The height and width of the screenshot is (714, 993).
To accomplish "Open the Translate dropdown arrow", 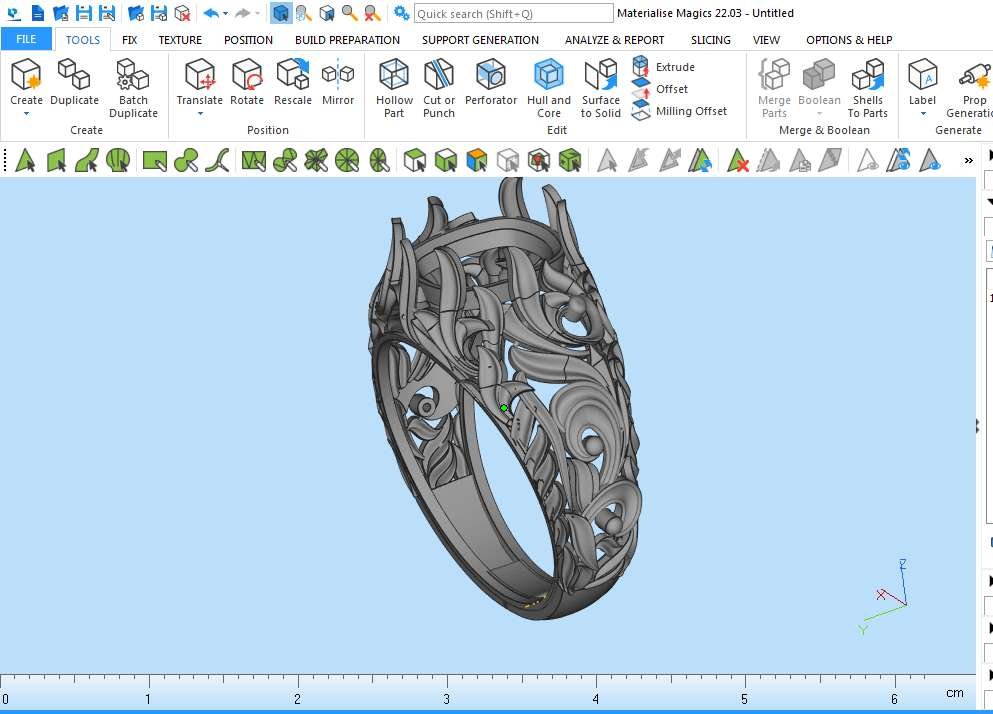I will pos(199,114).
